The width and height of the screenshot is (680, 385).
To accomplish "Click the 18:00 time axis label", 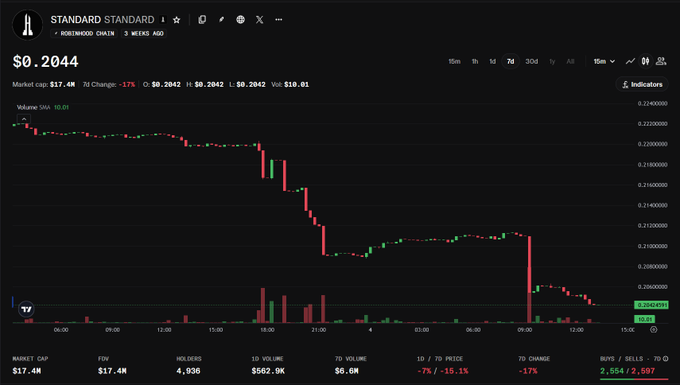I will click(x=267, y=330).
